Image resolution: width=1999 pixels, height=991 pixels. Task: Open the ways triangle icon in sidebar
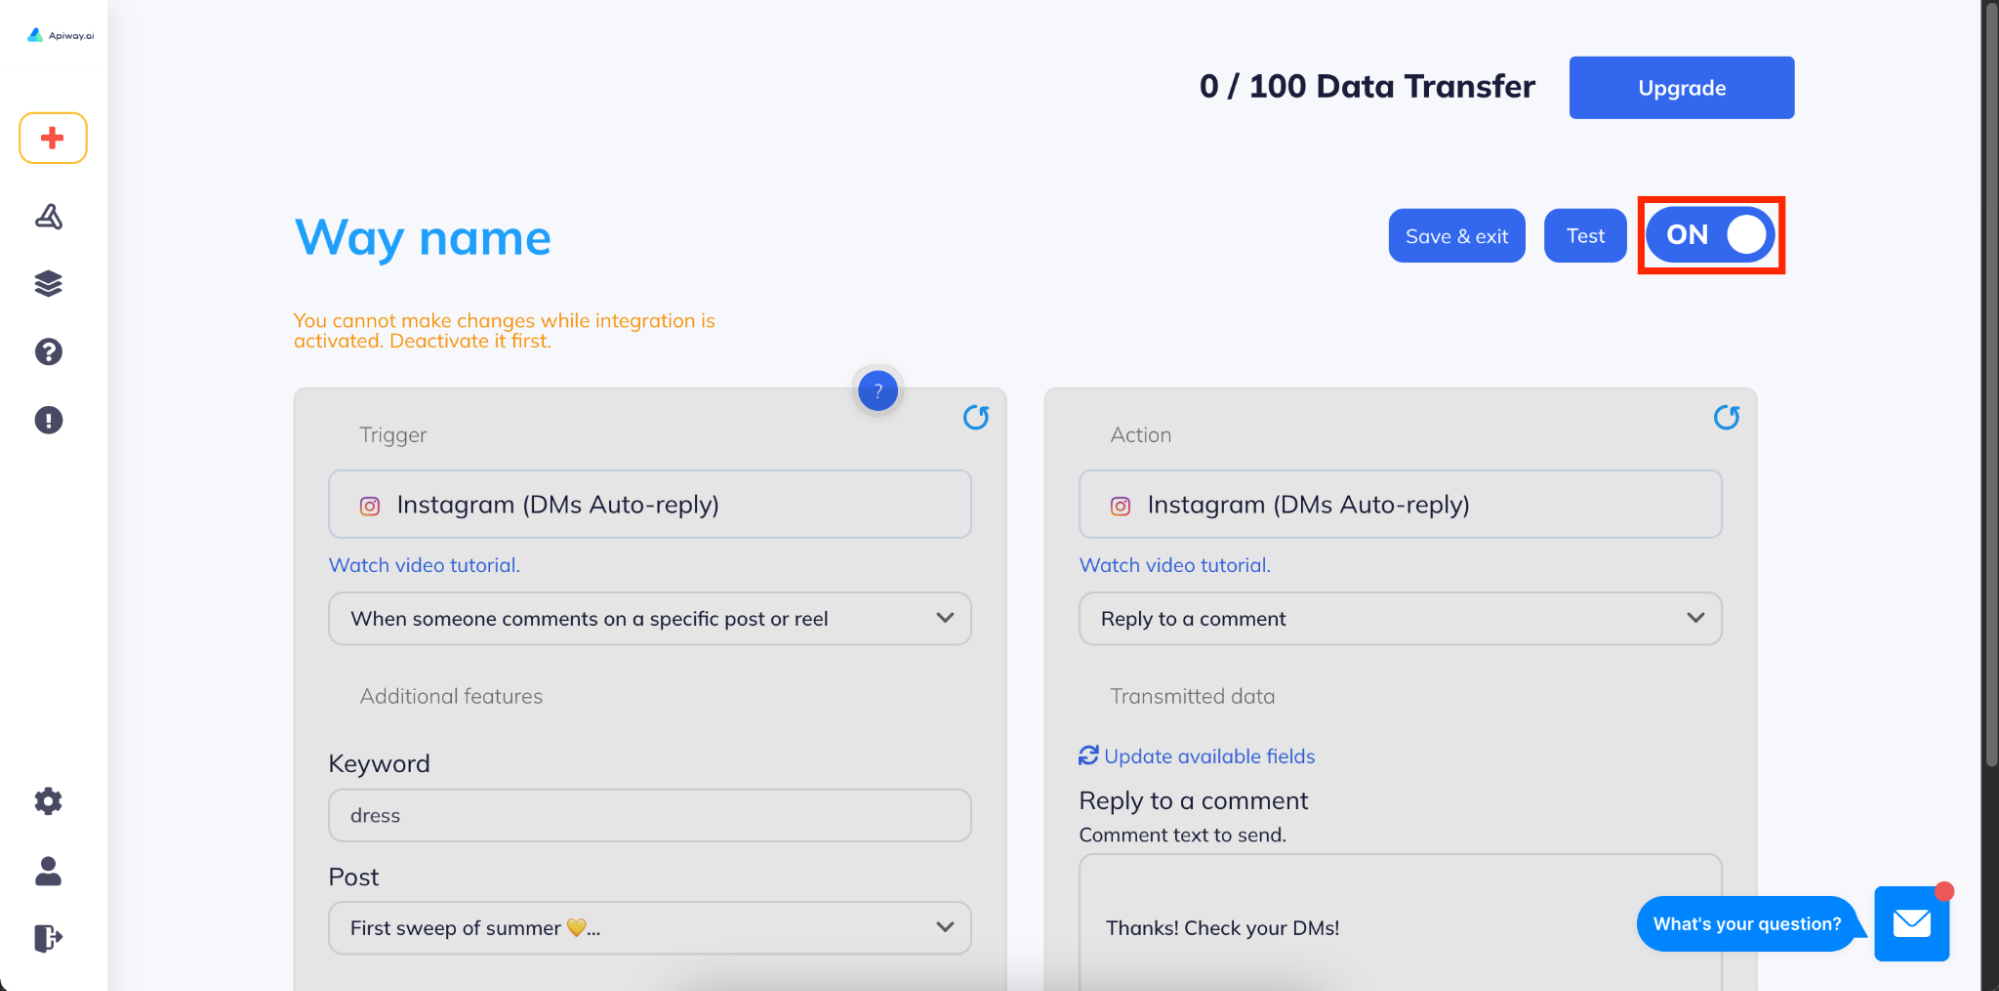(49, 216)
